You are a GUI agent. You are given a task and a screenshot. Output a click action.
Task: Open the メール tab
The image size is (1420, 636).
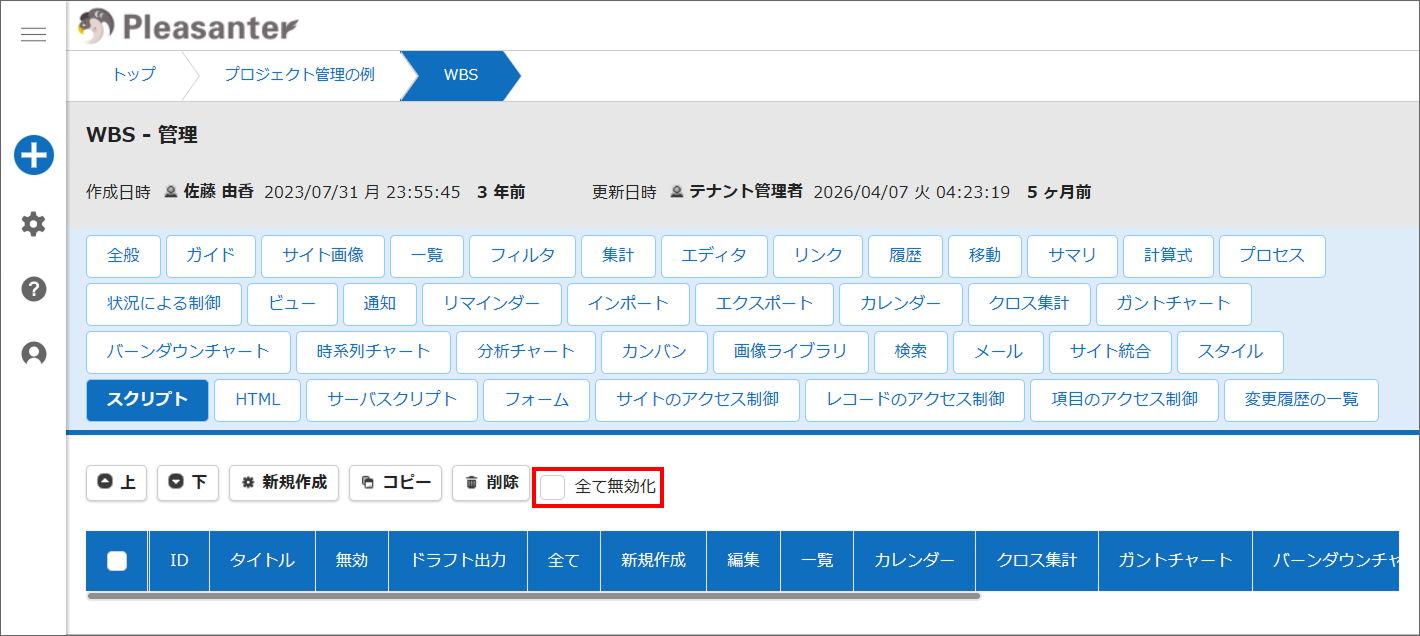[998, 352]
